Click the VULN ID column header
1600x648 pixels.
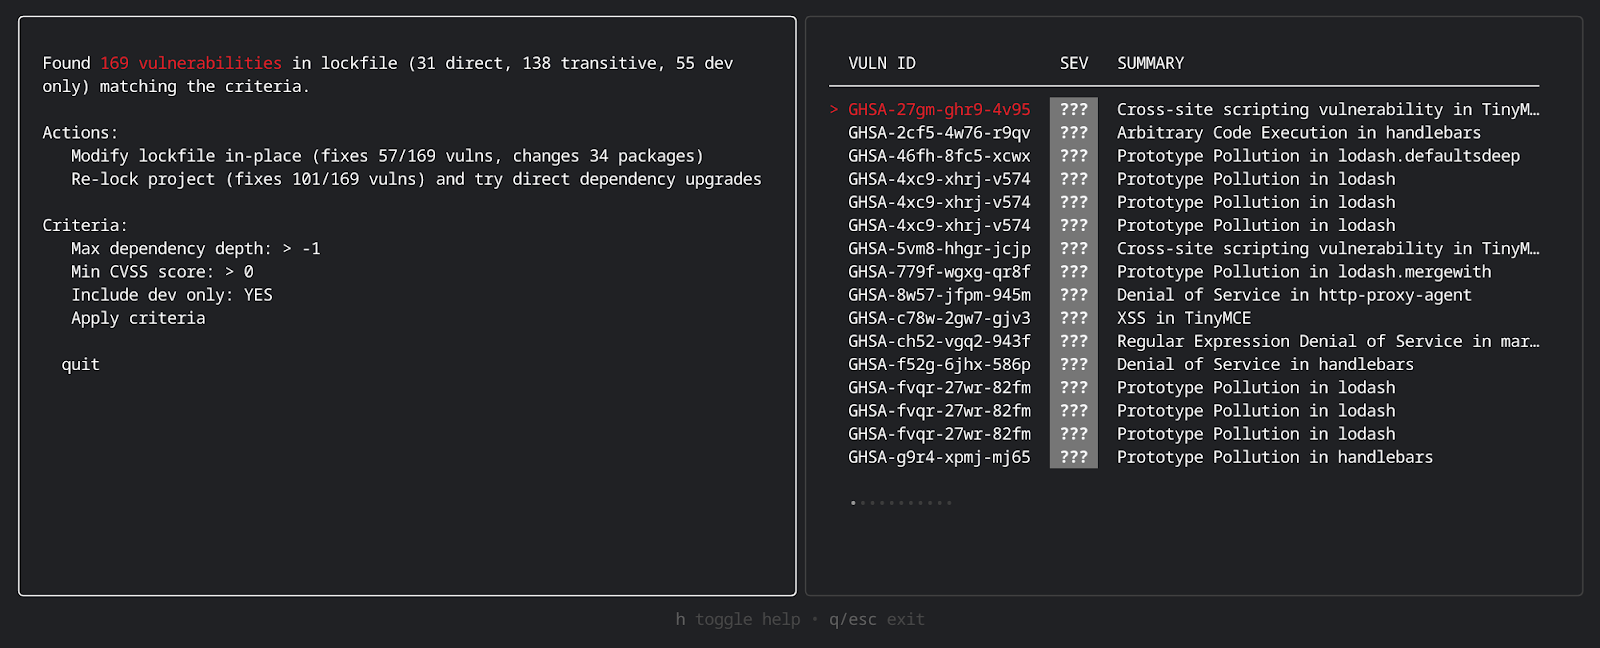coord(882,63)
